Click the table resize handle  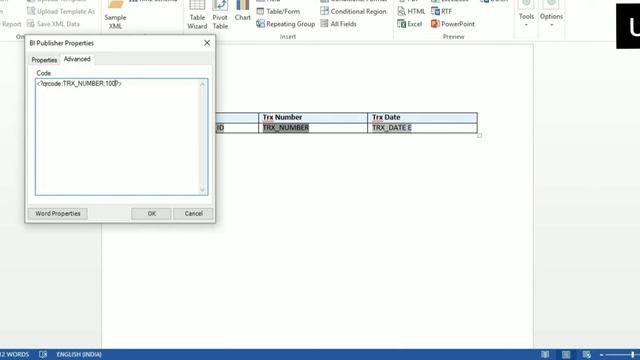tap(480, 136)
